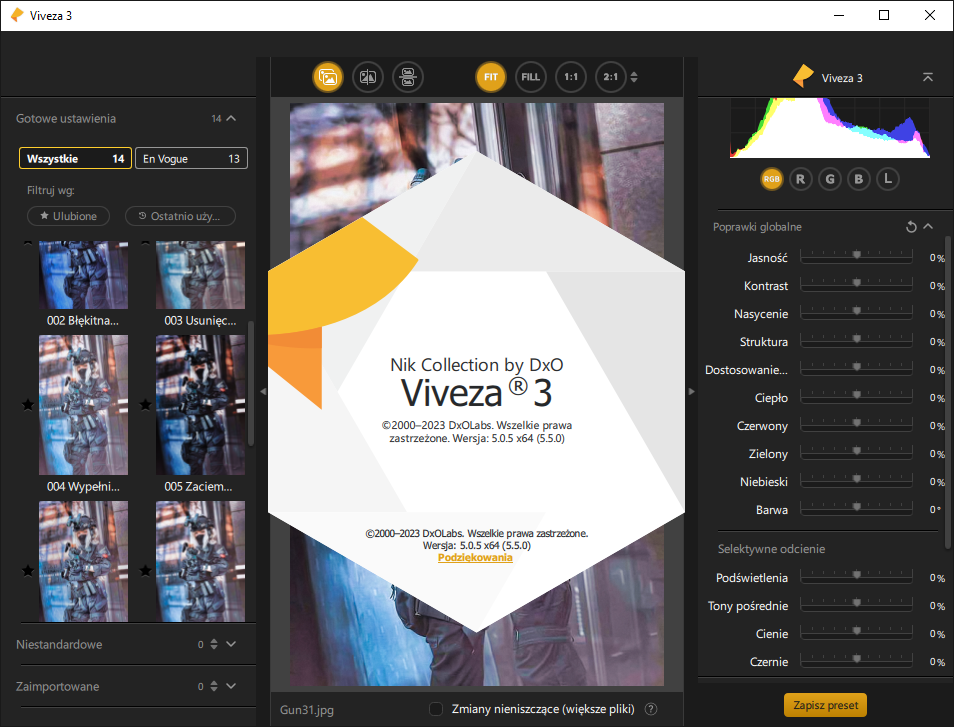954x727 pixels.
Task: Maximize the Viveza 3 window
Action: coord(884,15)
